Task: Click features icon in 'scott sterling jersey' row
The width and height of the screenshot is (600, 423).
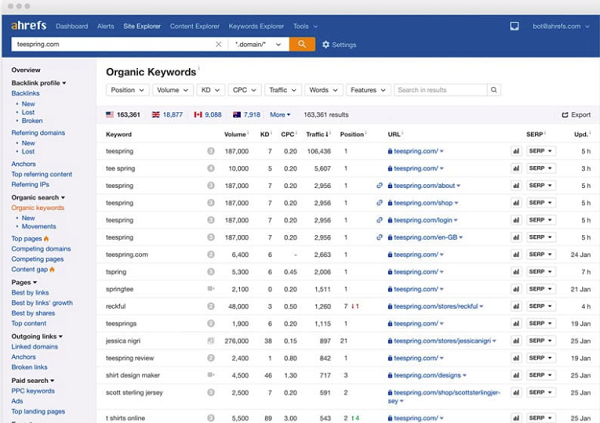Action: coord(211,392)
